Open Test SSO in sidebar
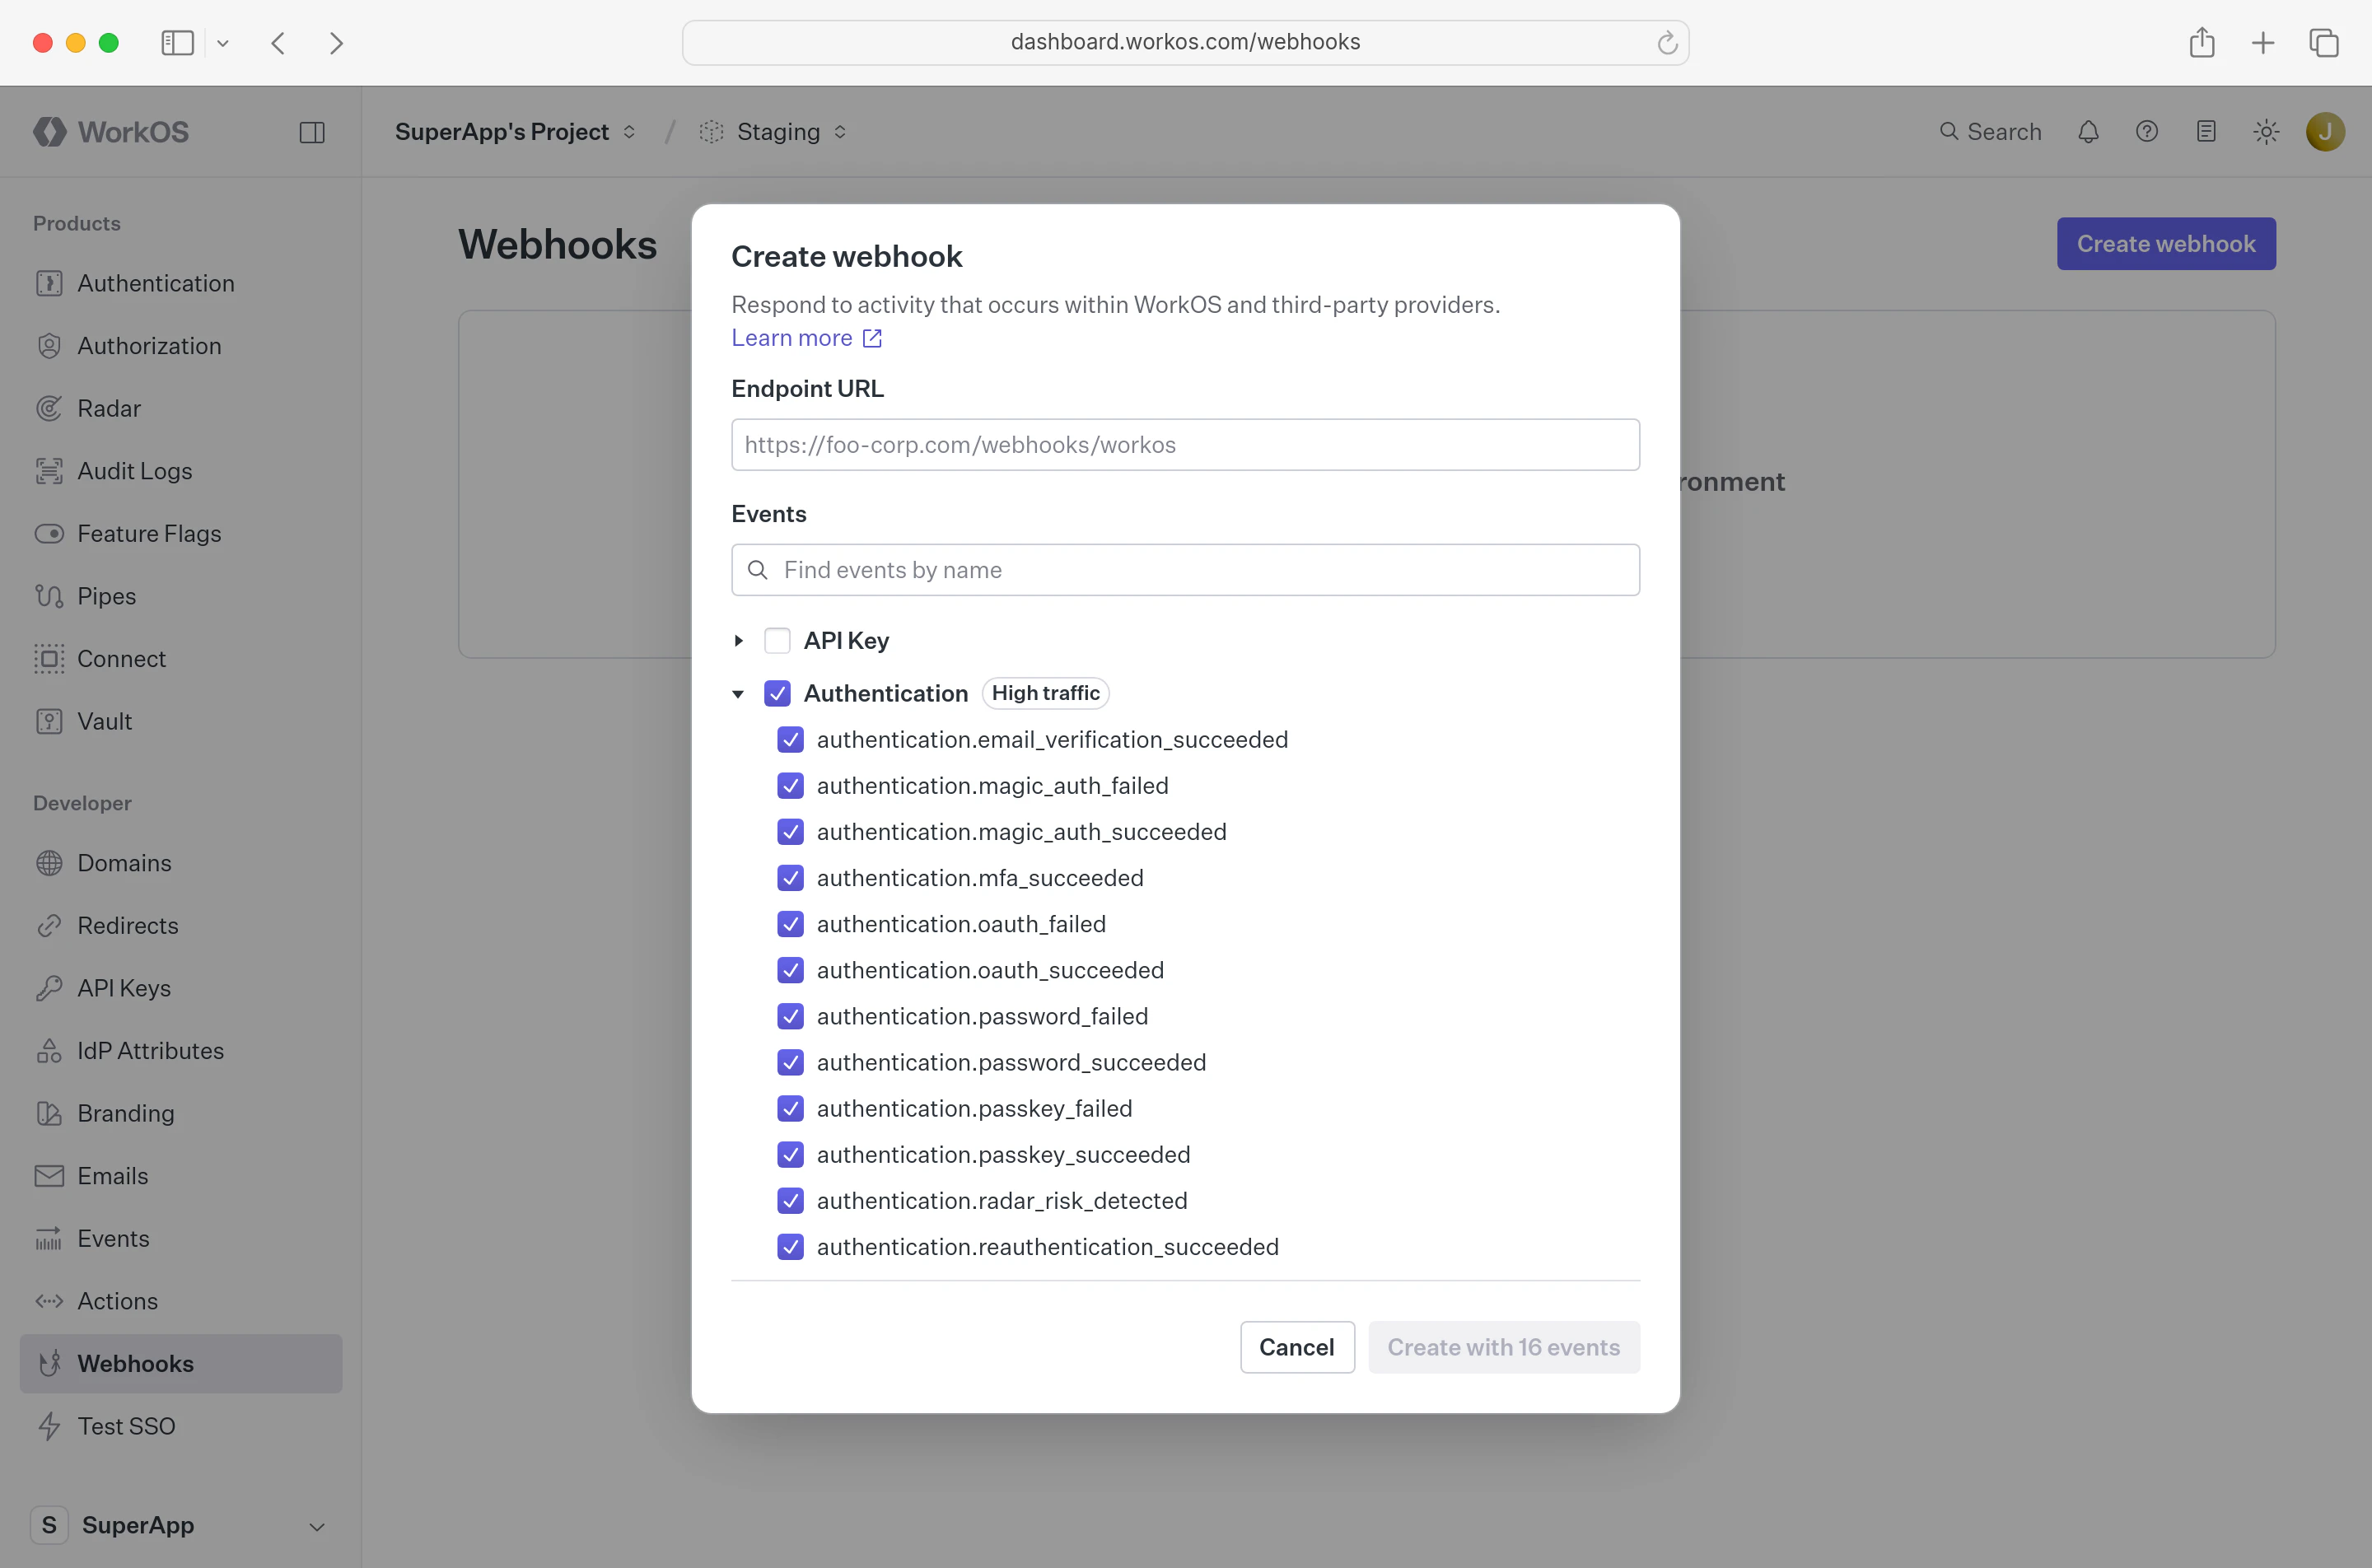 coord(181,1426)
